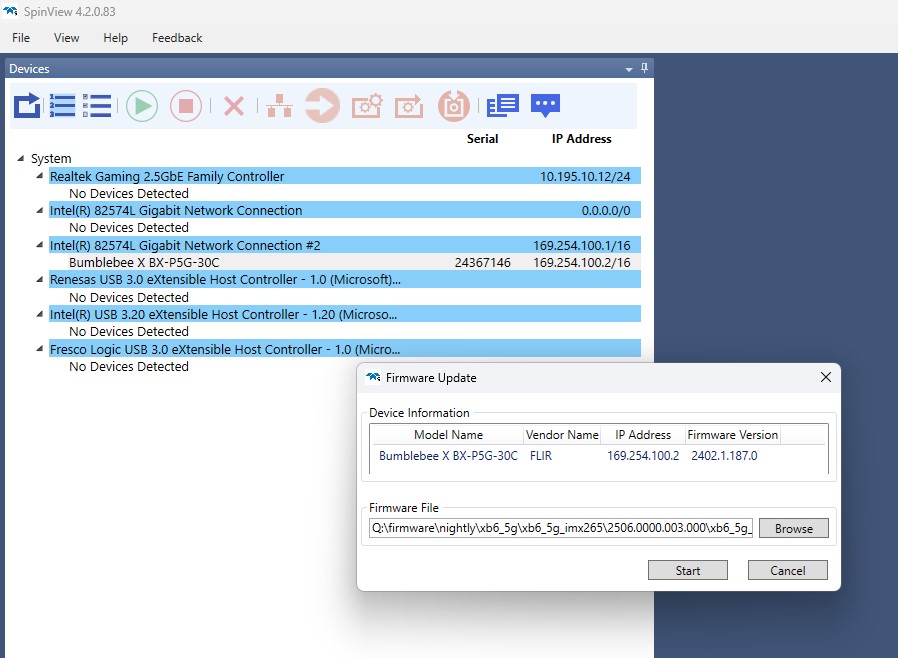898x658 pixels.
Task: Click the SpinView logo in title bar
Action: 10,11
